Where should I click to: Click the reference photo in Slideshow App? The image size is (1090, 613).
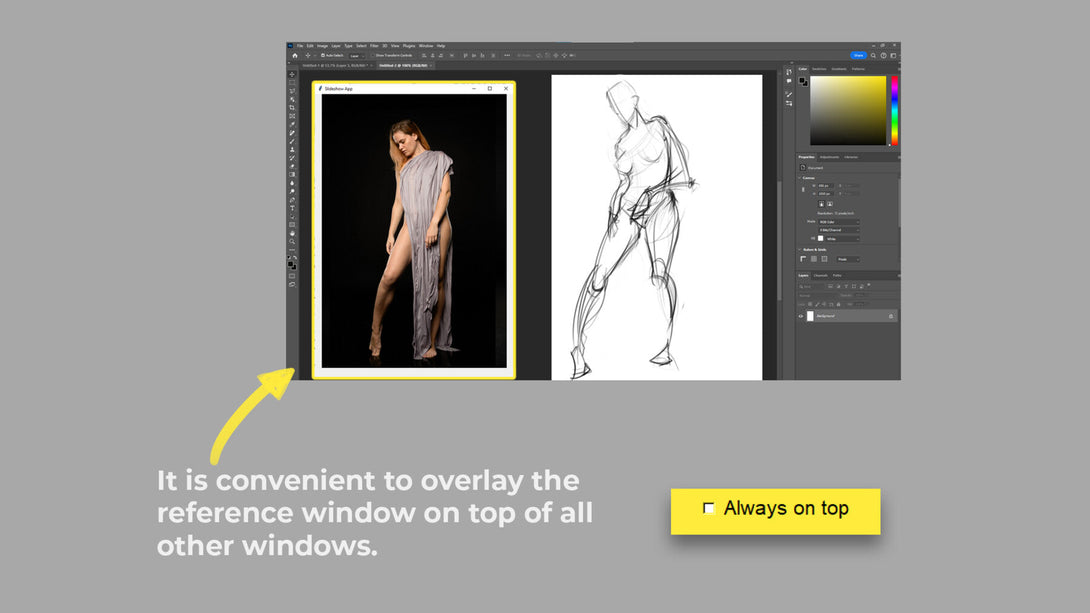click(414, 231)
